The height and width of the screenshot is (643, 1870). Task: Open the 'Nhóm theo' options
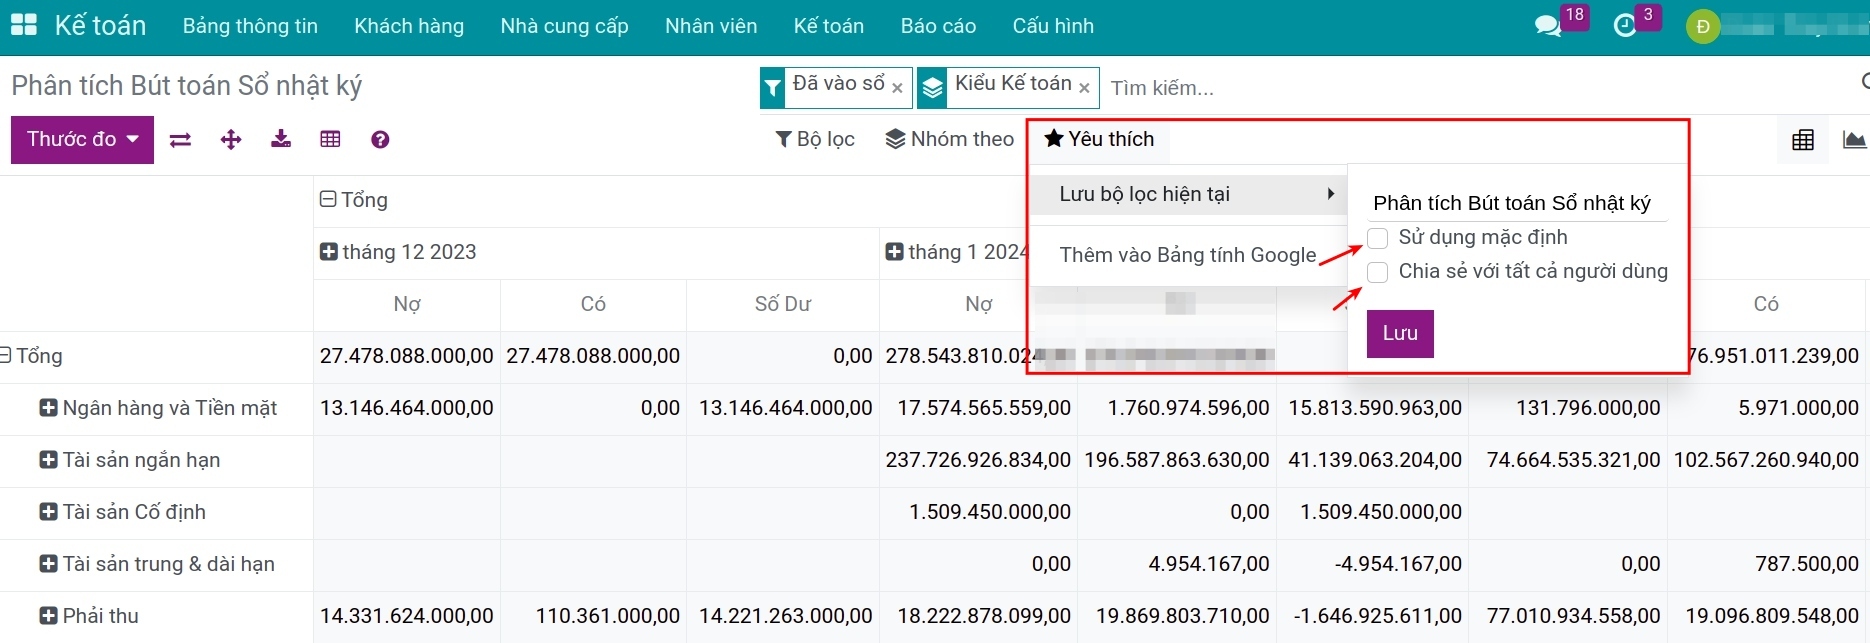pyautogui.click(x=950, y=140)
